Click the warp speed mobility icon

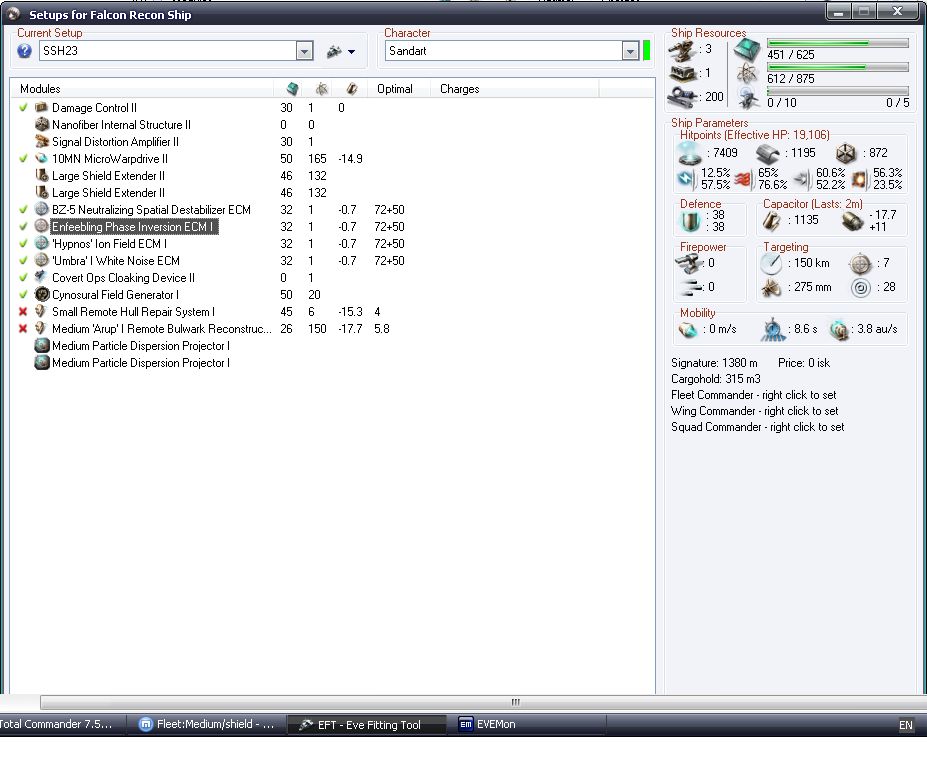[838, 330]
